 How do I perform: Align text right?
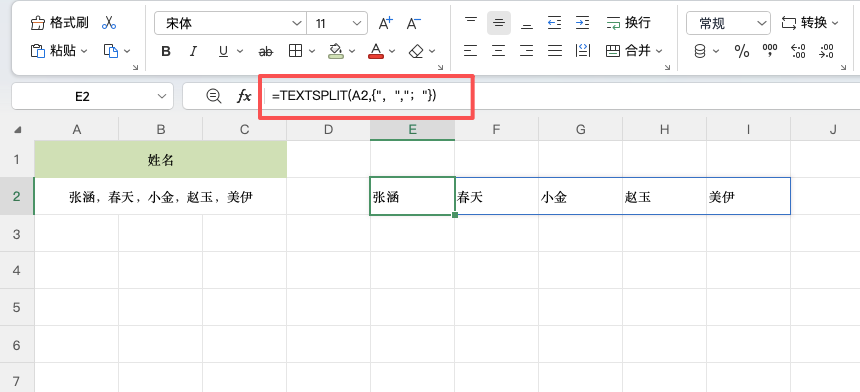(x=527, y=51)
